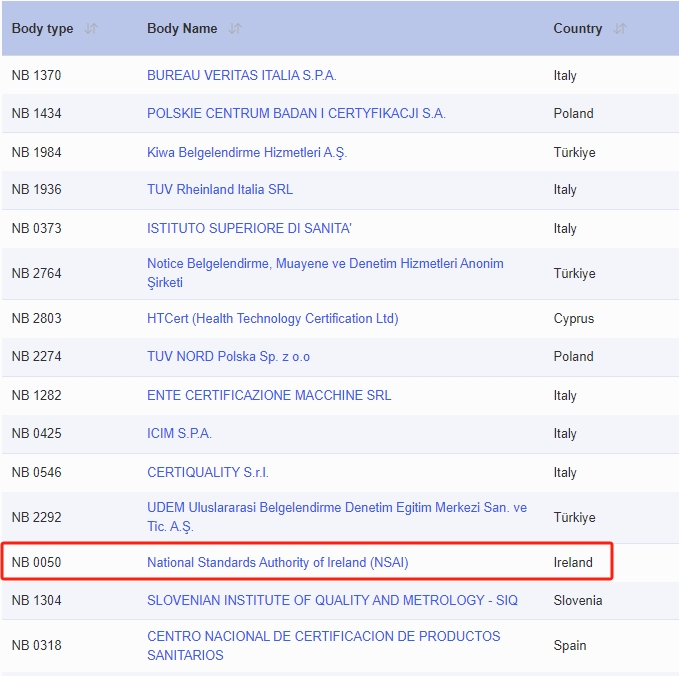Open UDEM Uluslararasi Belgelendirme Denetim link

pyautogui.click(x=337, y=517)
